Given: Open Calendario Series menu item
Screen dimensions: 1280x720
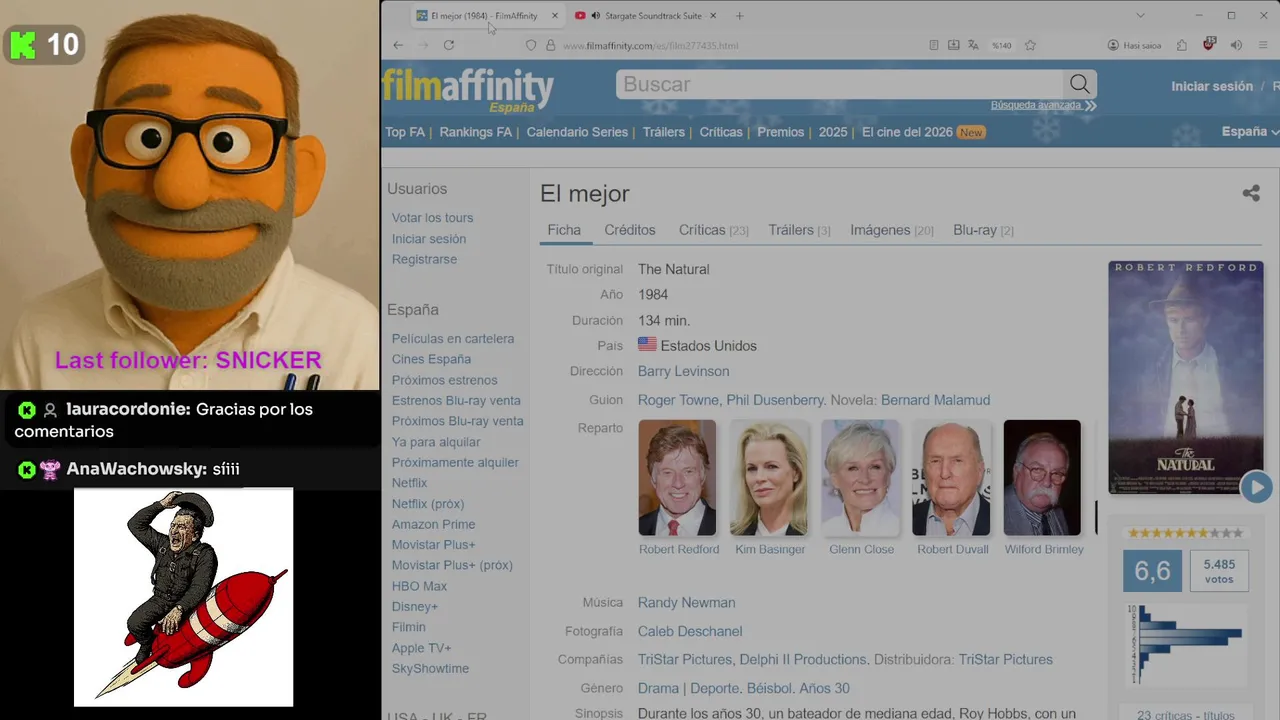Looking at the screenshot, I should [577, 132].
